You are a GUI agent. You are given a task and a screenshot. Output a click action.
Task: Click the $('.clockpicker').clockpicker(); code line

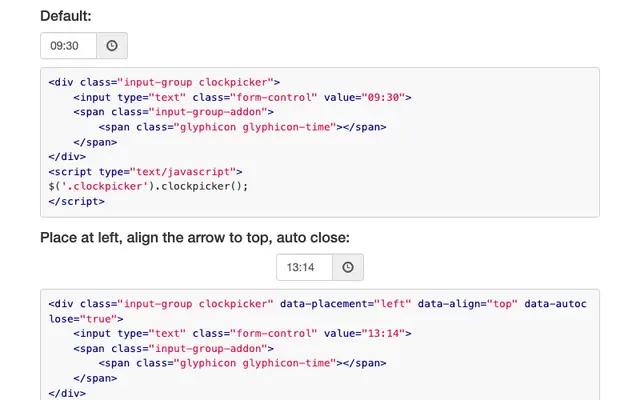point(148,187)
